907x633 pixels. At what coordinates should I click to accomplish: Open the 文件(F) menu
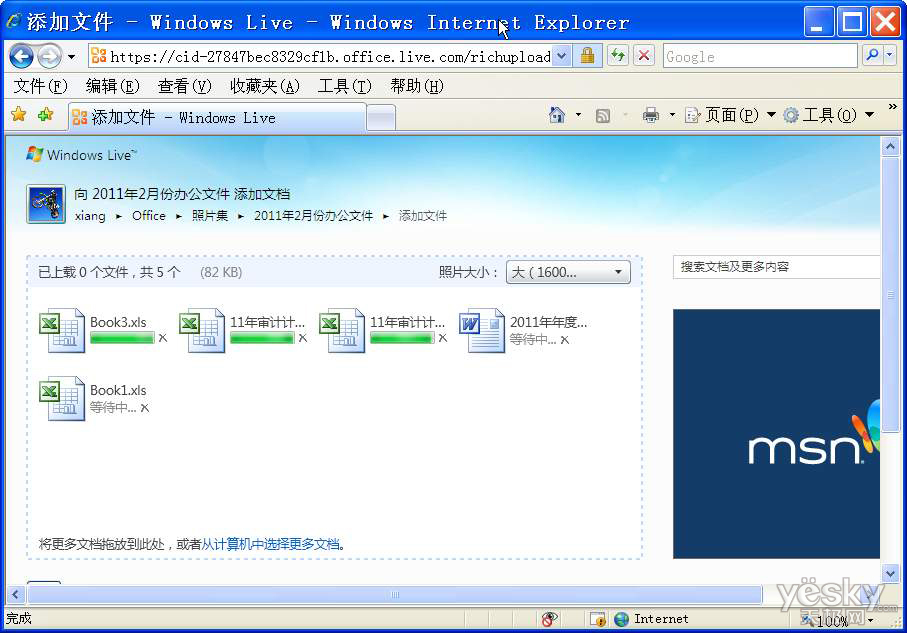[x=40, y=86]
